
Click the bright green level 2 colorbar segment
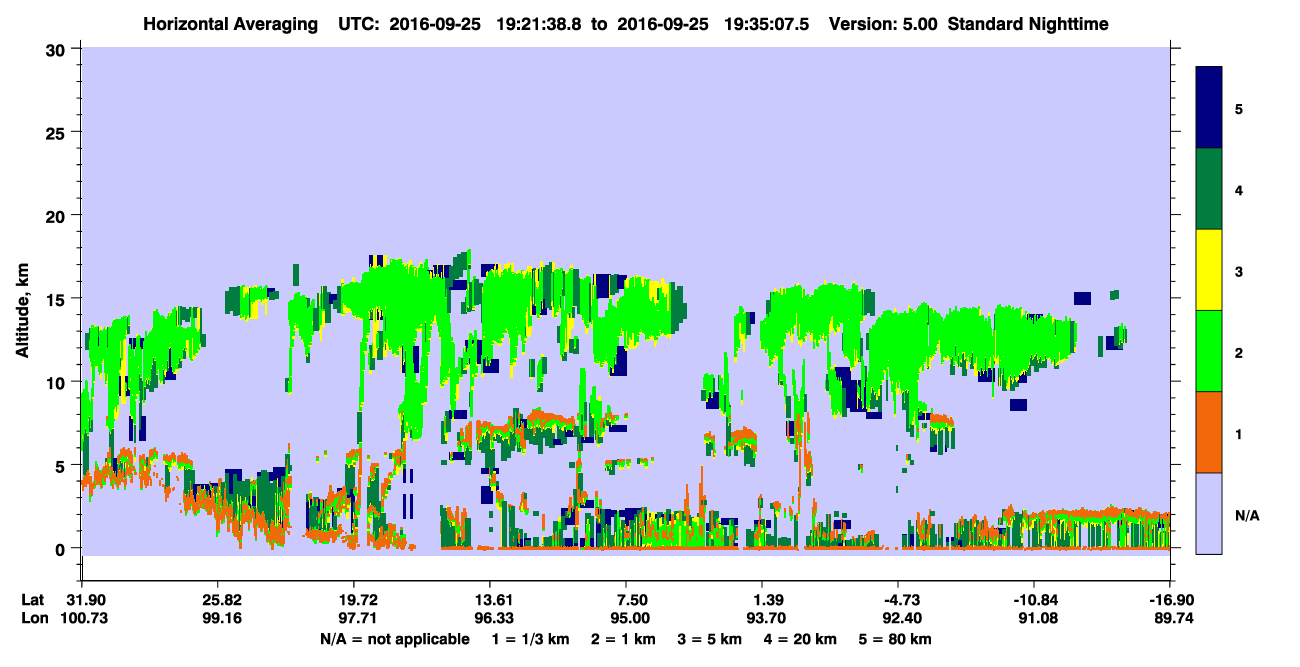pyautogui.click(x=1209, y=351)
